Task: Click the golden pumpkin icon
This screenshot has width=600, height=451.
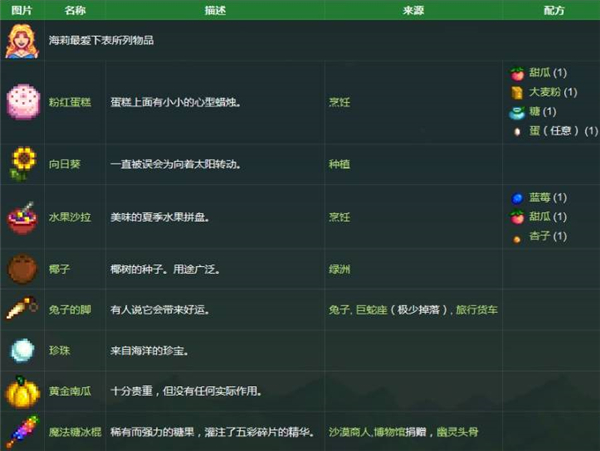Action: [22, 391]
